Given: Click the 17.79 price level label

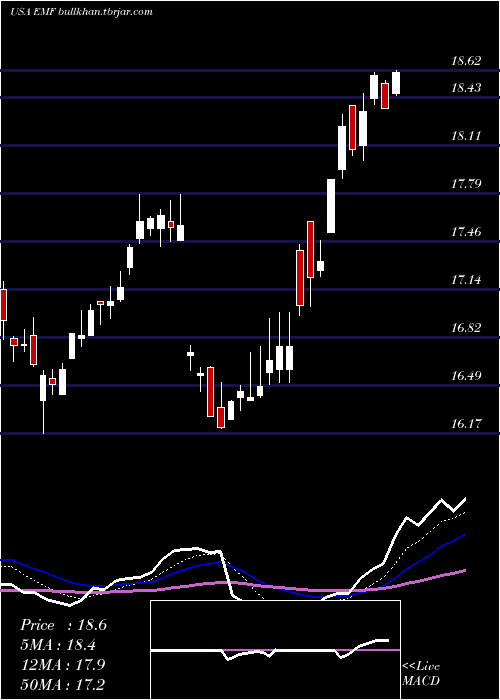Looking at the screenshot, I should pyautogui.click(x=466, y=183).
